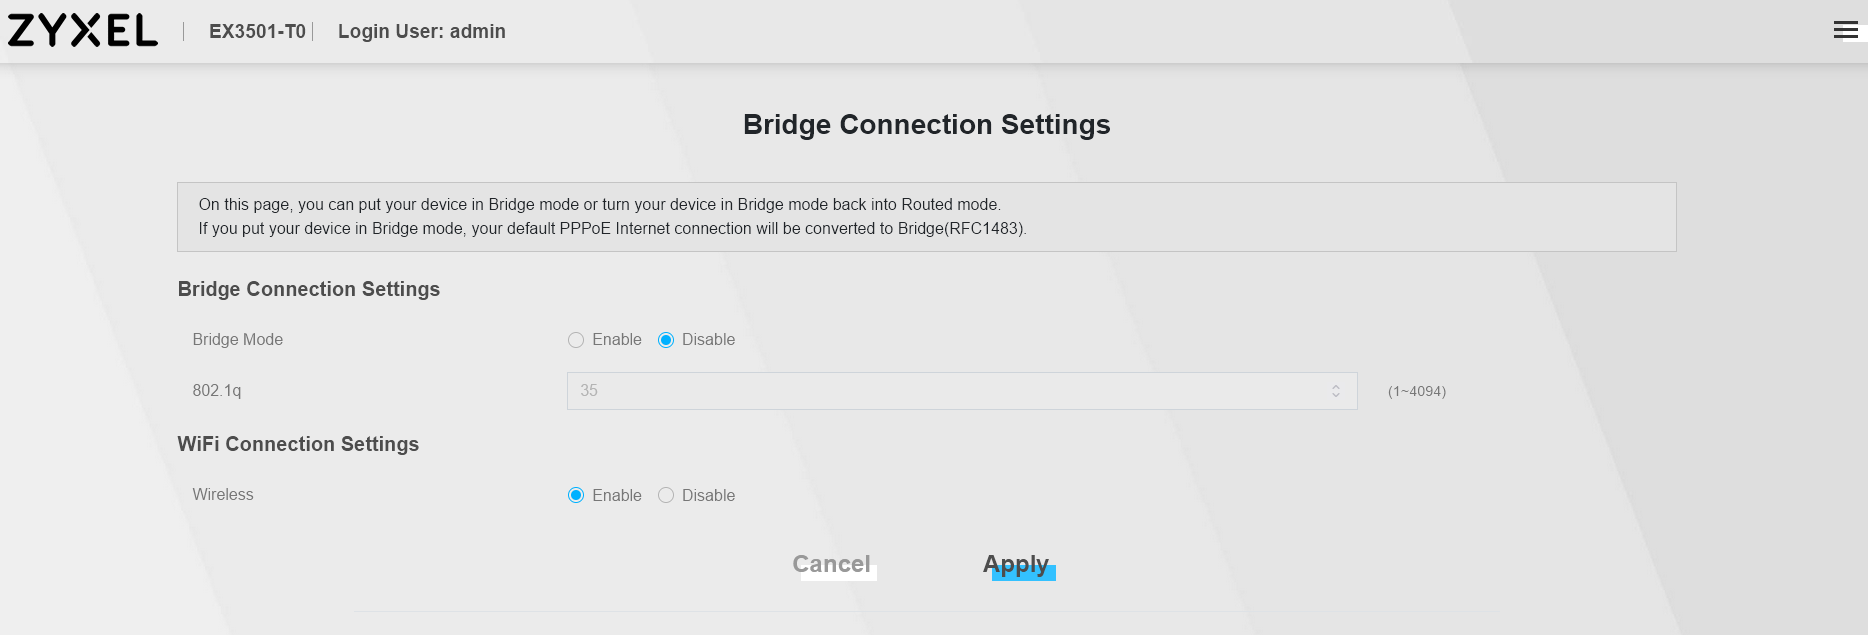Click the EX3501-T0 model name
The height and width of the screenshot is (635, 1868).
[x=257, y=31]
